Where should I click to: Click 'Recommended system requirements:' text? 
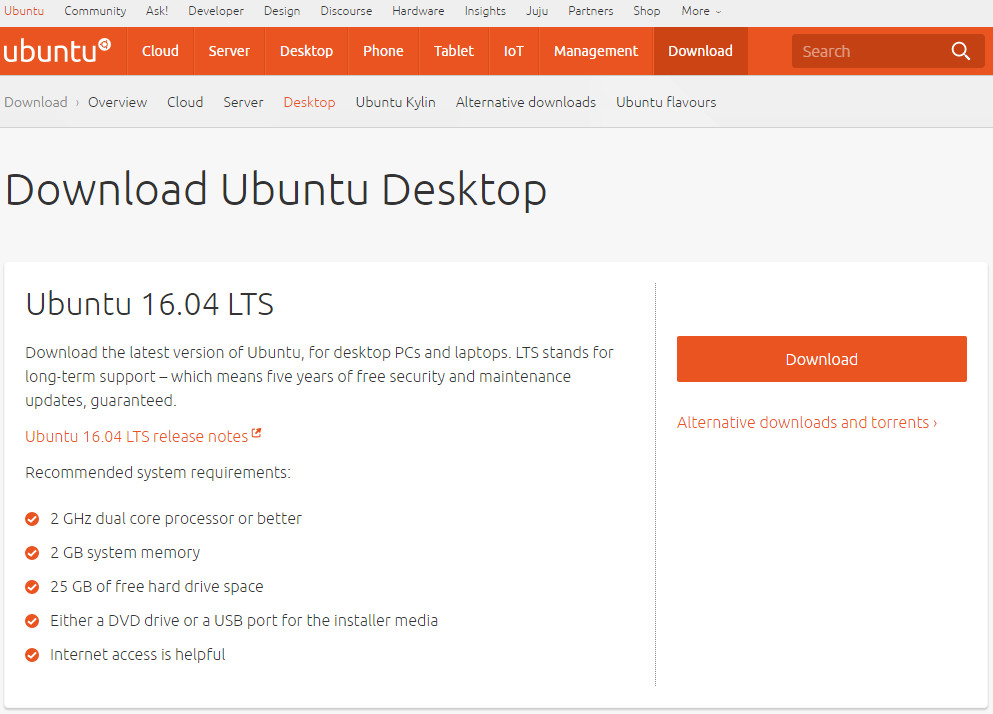pos(158,473)
